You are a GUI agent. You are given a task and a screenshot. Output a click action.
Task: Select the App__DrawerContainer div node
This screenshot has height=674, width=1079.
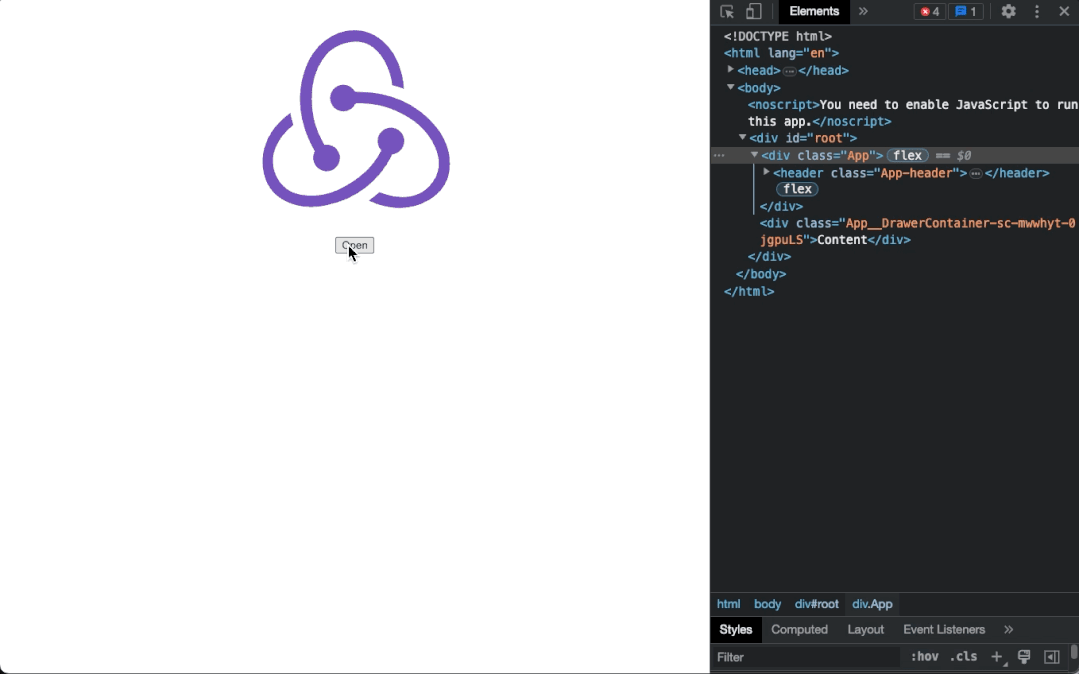[917, 231]
